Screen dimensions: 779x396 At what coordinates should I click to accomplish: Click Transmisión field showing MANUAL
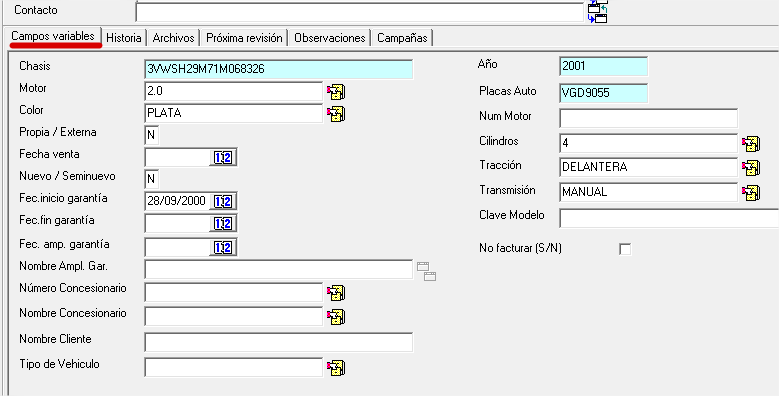tap(649, 192)
